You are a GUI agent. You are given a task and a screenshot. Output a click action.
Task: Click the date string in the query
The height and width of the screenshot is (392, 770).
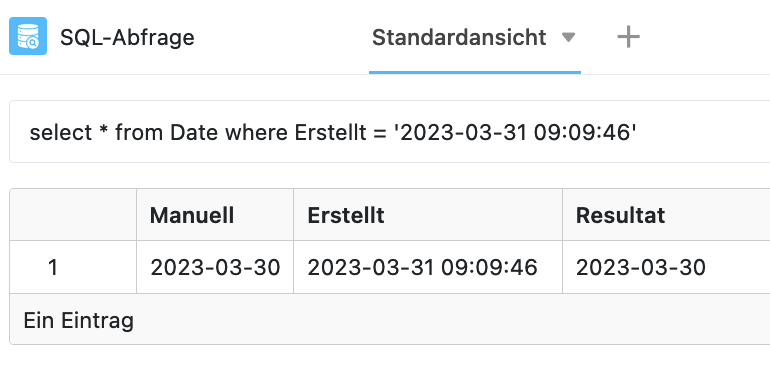(x=515, y=133)
